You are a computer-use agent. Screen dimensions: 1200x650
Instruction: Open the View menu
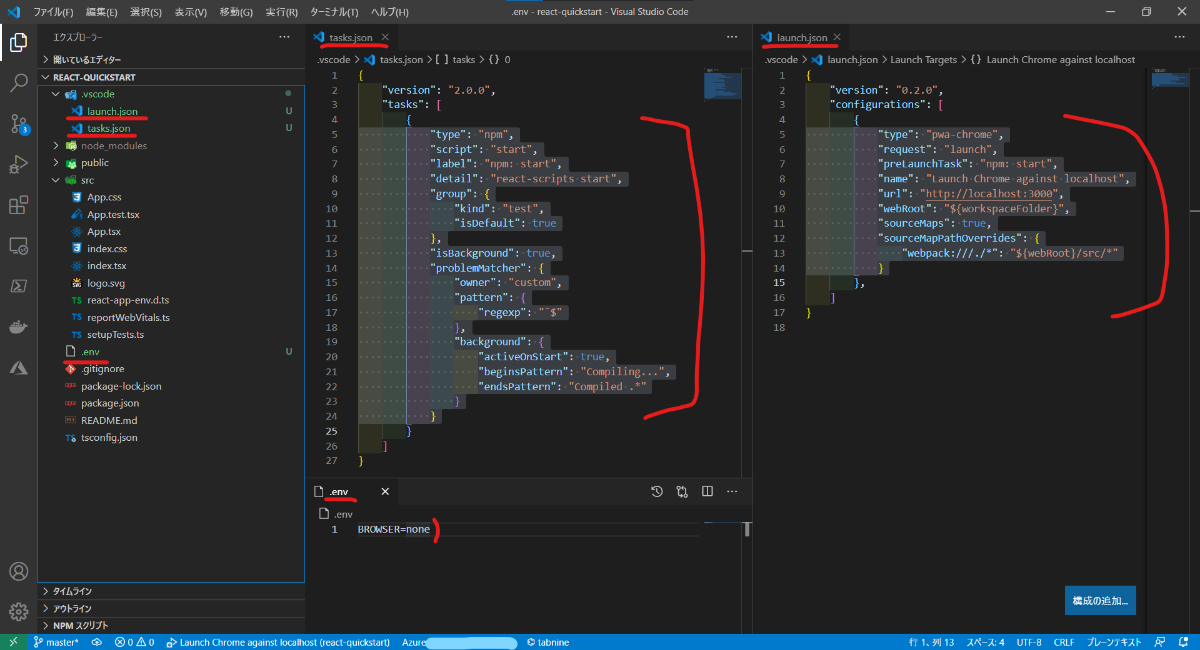191,12
